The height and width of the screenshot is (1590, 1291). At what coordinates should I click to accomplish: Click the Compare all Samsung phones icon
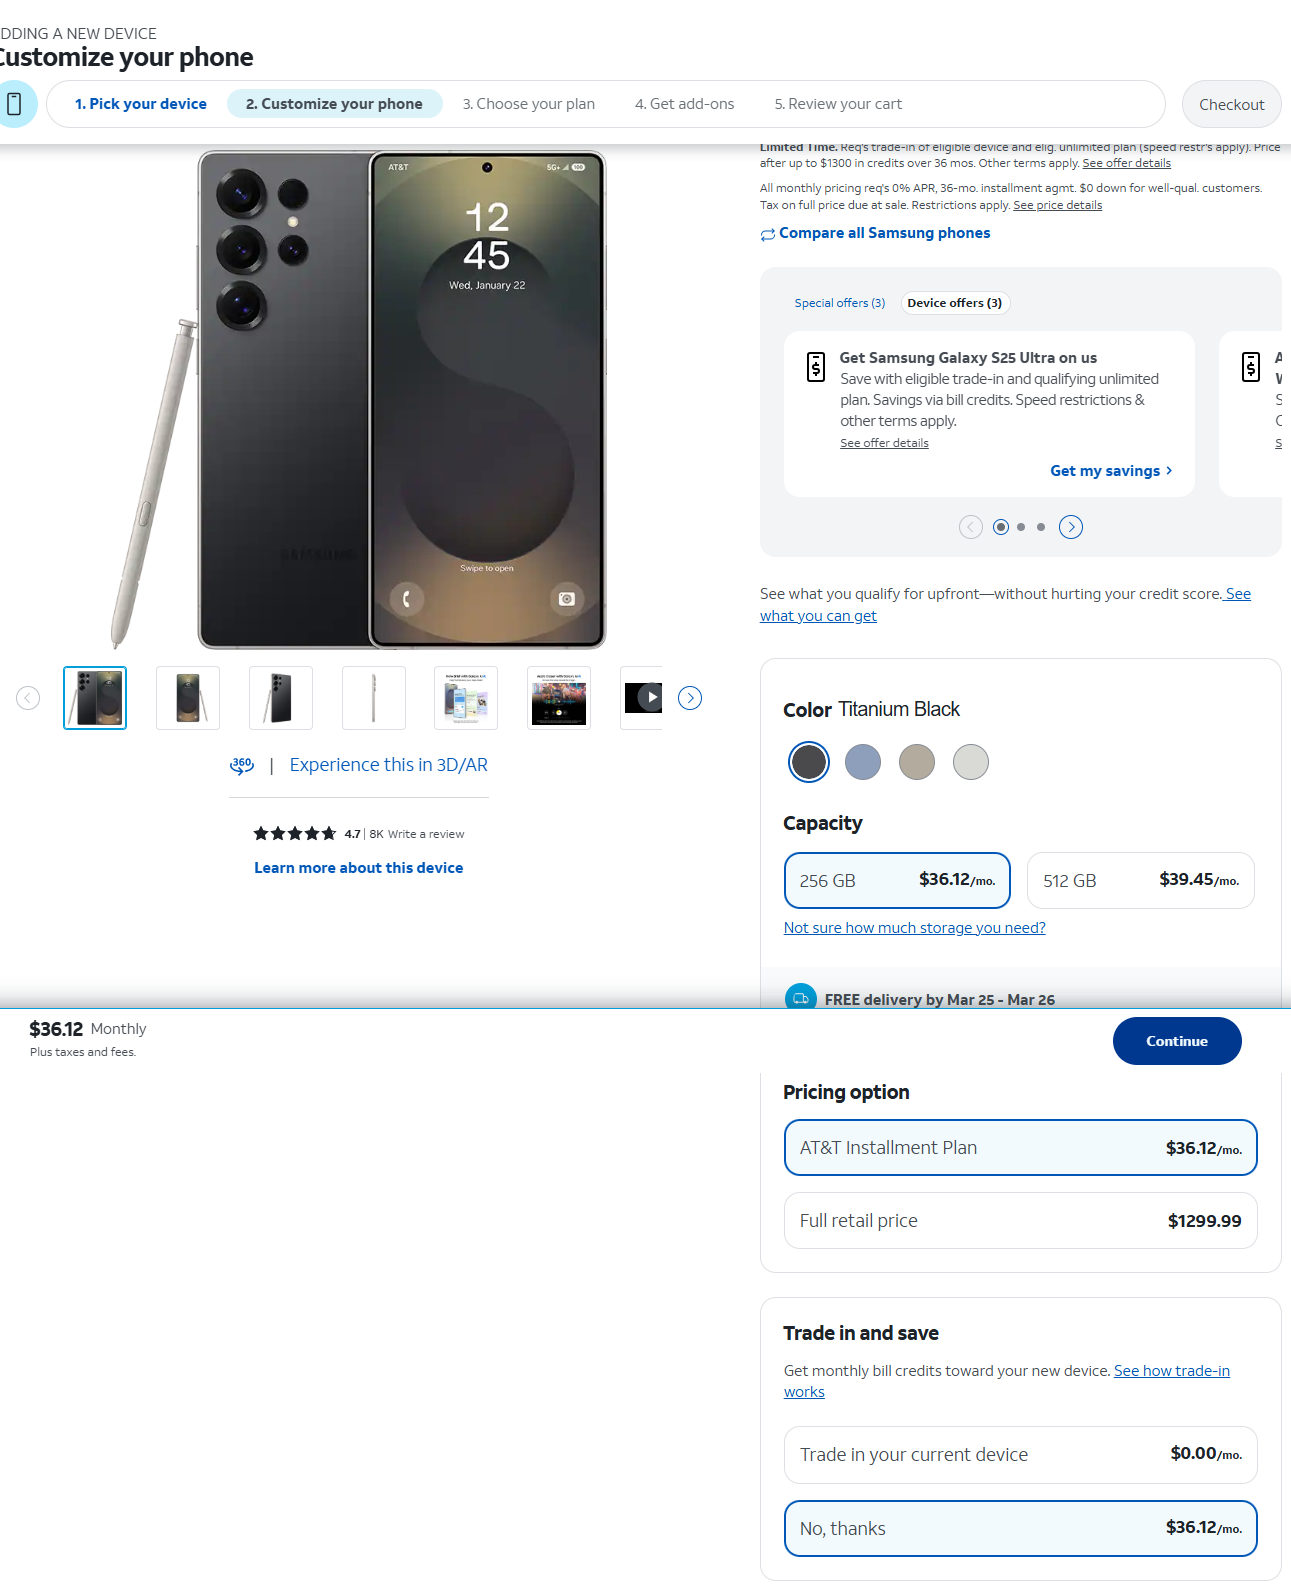click(x=768, y=234)
